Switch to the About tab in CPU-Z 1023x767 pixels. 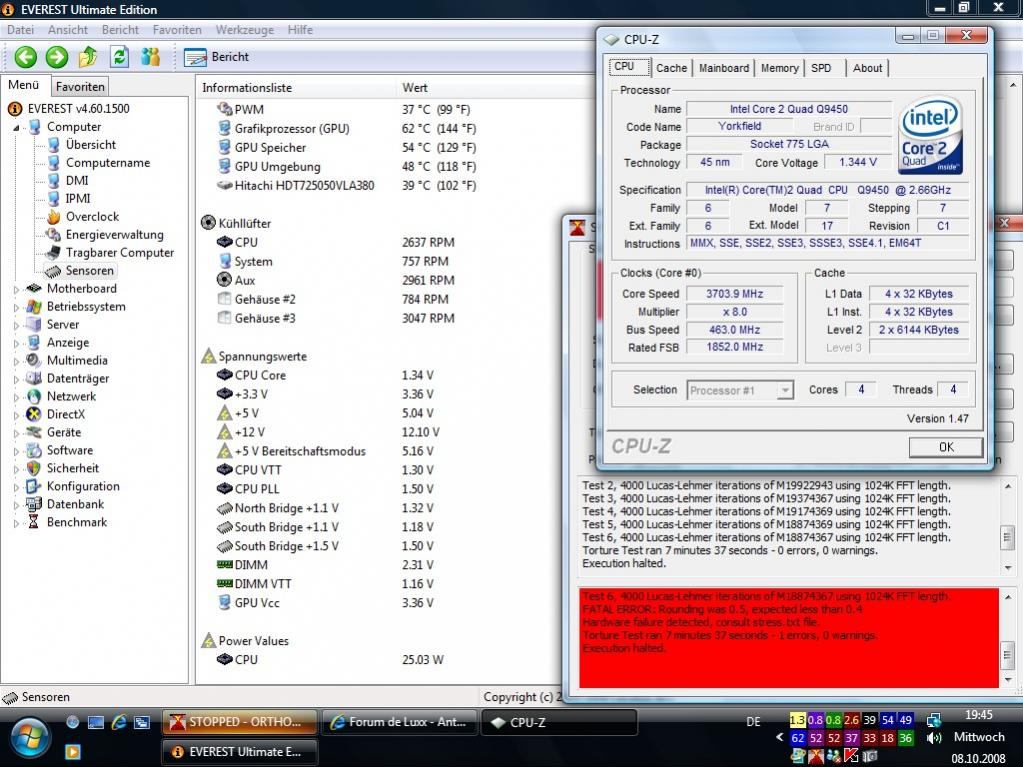pos(867,68)
